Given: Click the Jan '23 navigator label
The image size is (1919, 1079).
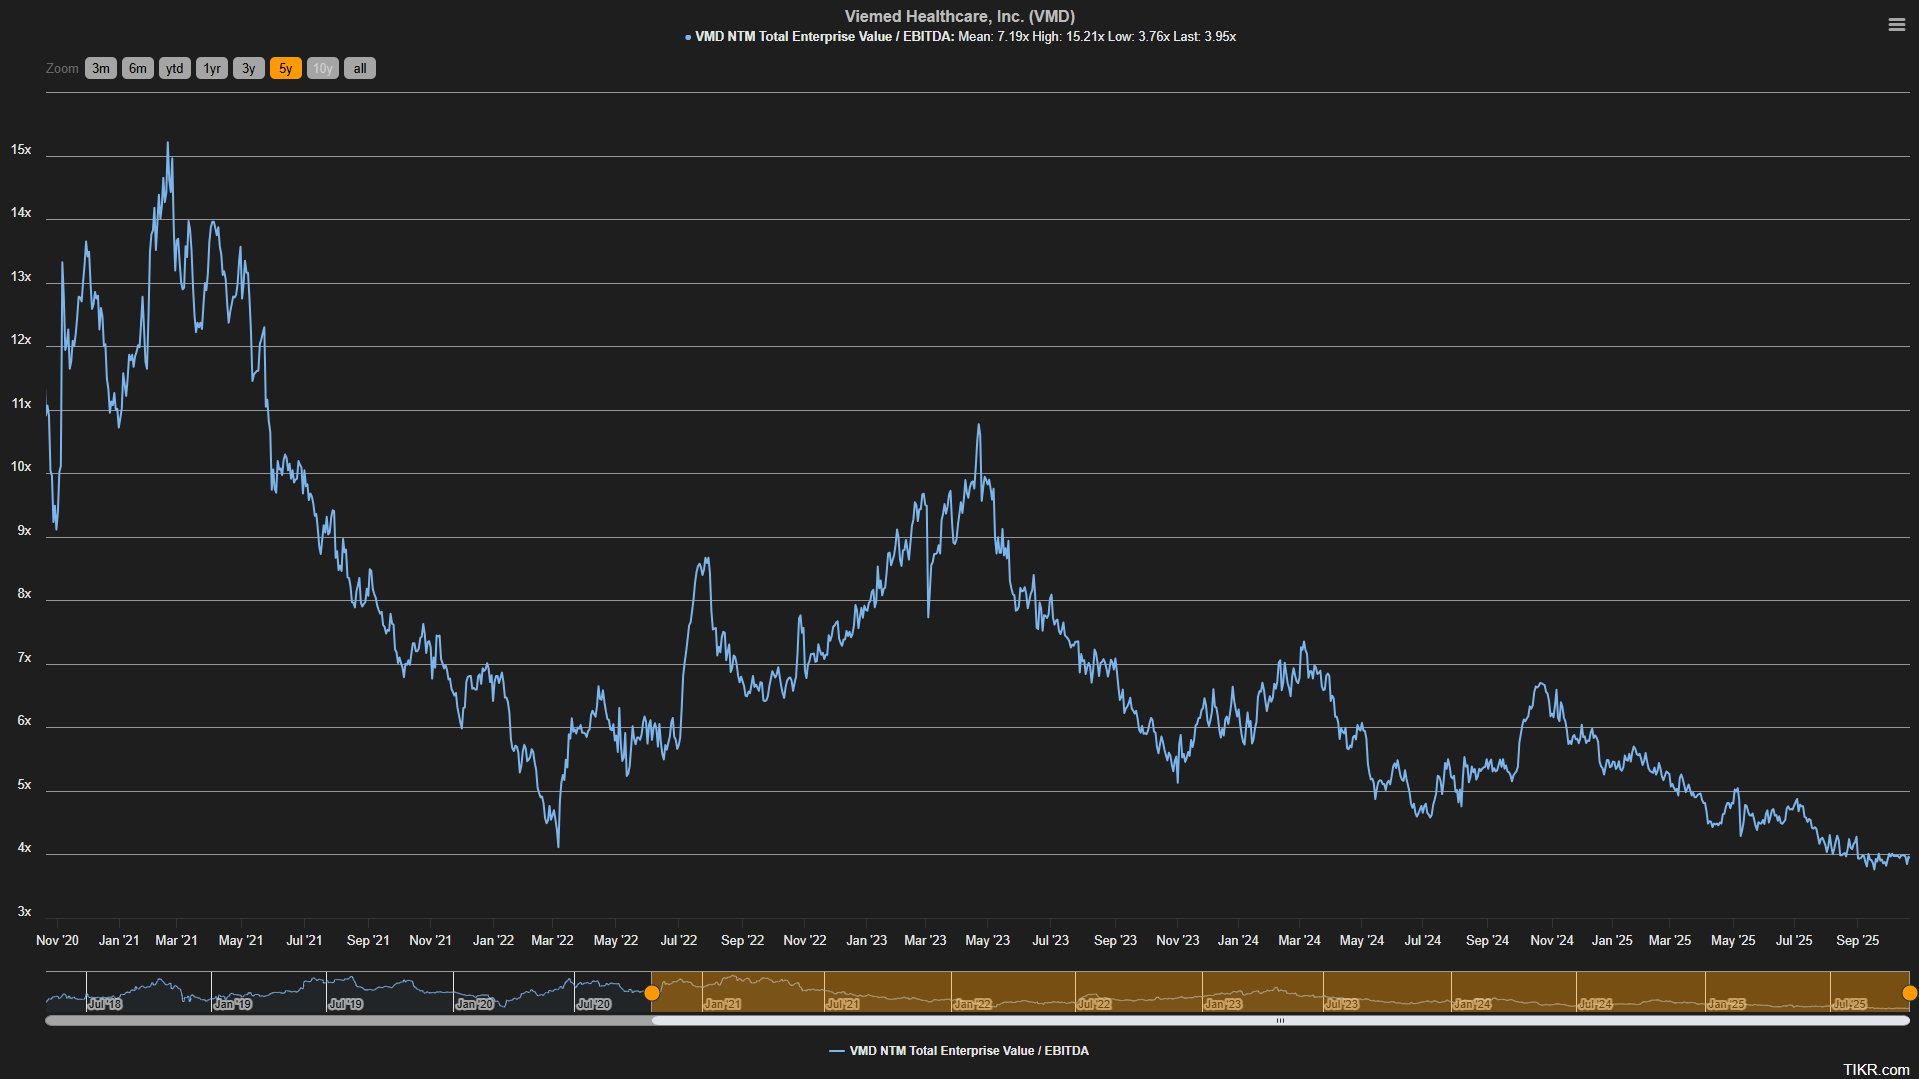Looking at the screenshot, I should (x=1223, y=1004).
